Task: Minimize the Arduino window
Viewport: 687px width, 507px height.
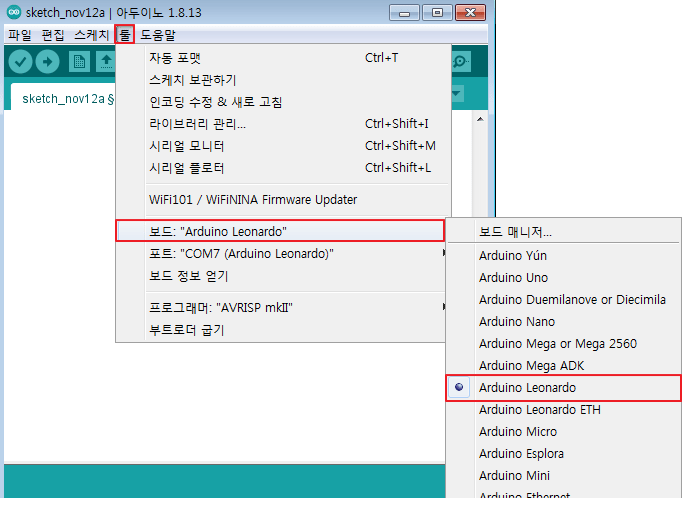Action: (x=404, y=13)
